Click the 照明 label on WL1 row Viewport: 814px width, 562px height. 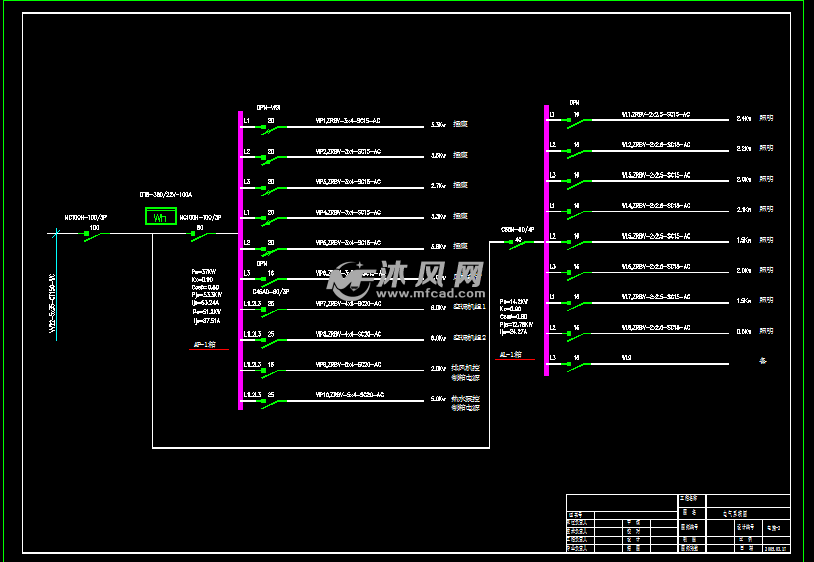pos(766,118)
